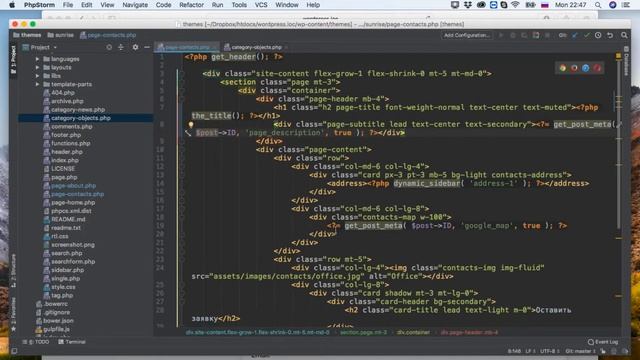640x360 pixels.
Task: Click the Add Configuration button
Action: pyautogui.click(x=467, y=36)
